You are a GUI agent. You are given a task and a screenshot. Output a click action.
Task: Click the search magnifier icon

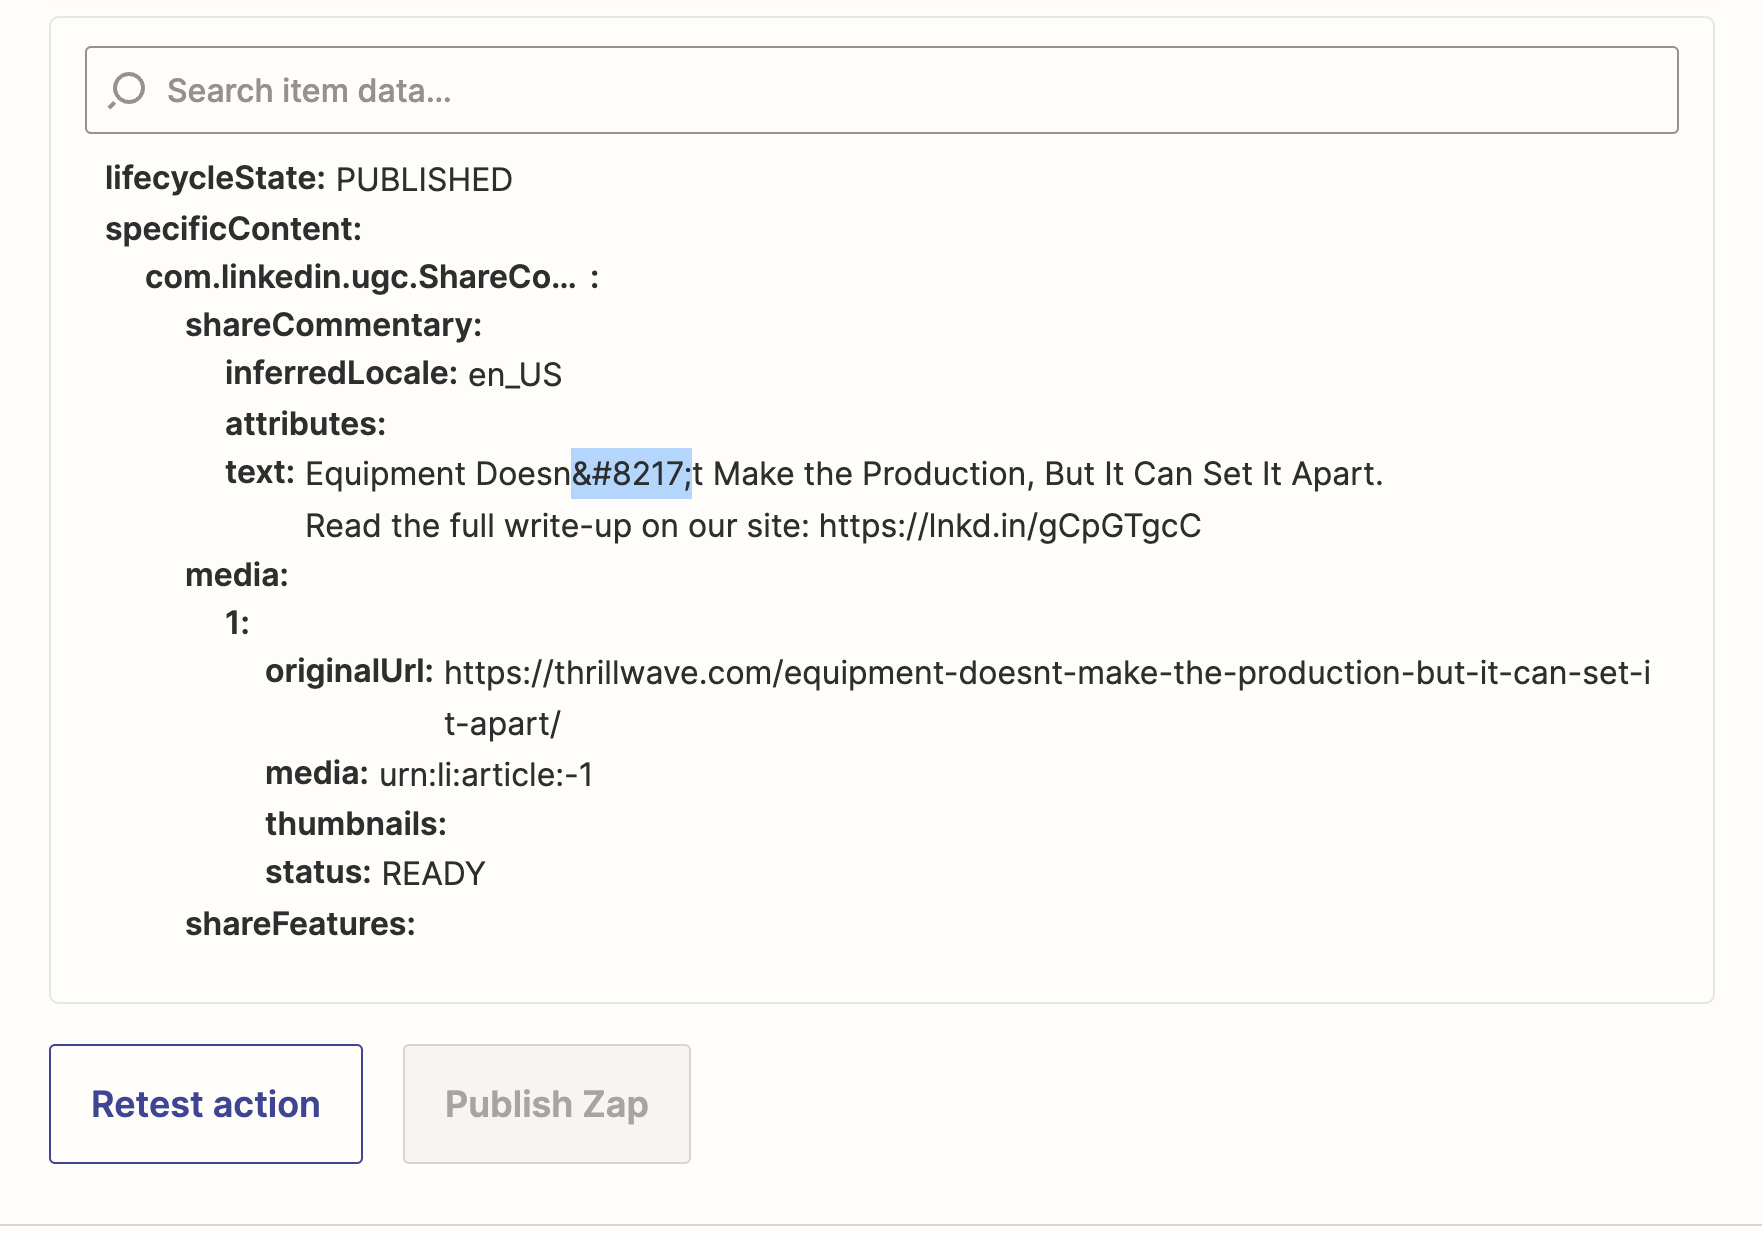[127, 90]
